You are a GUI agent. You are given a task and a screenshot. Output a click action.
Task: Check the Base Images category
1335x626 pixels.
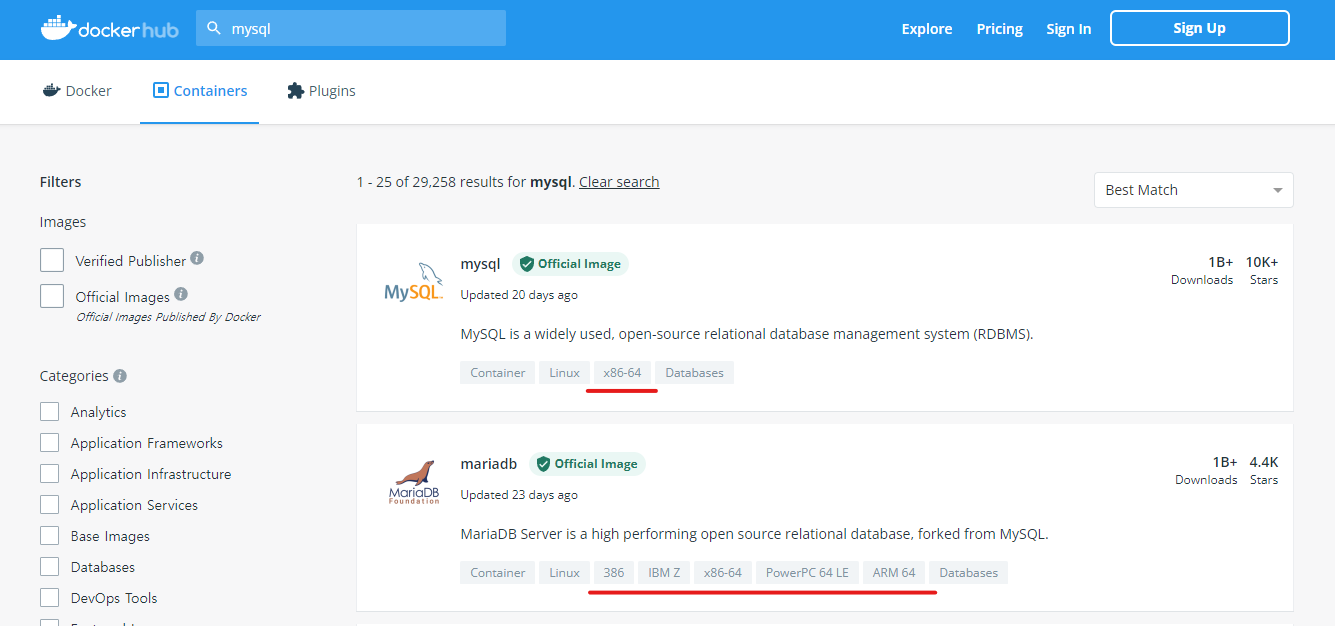(x=50, y=536)
